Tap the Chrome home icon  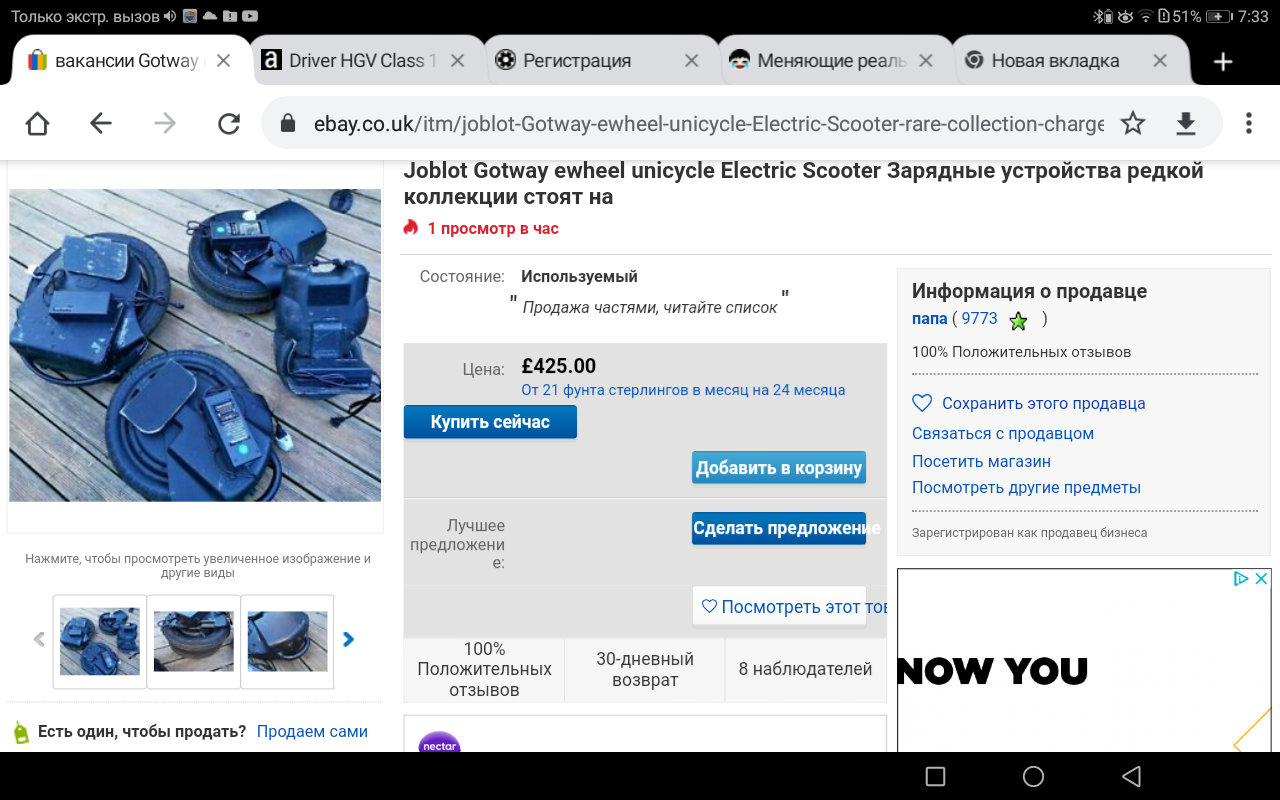click(37, 123)
